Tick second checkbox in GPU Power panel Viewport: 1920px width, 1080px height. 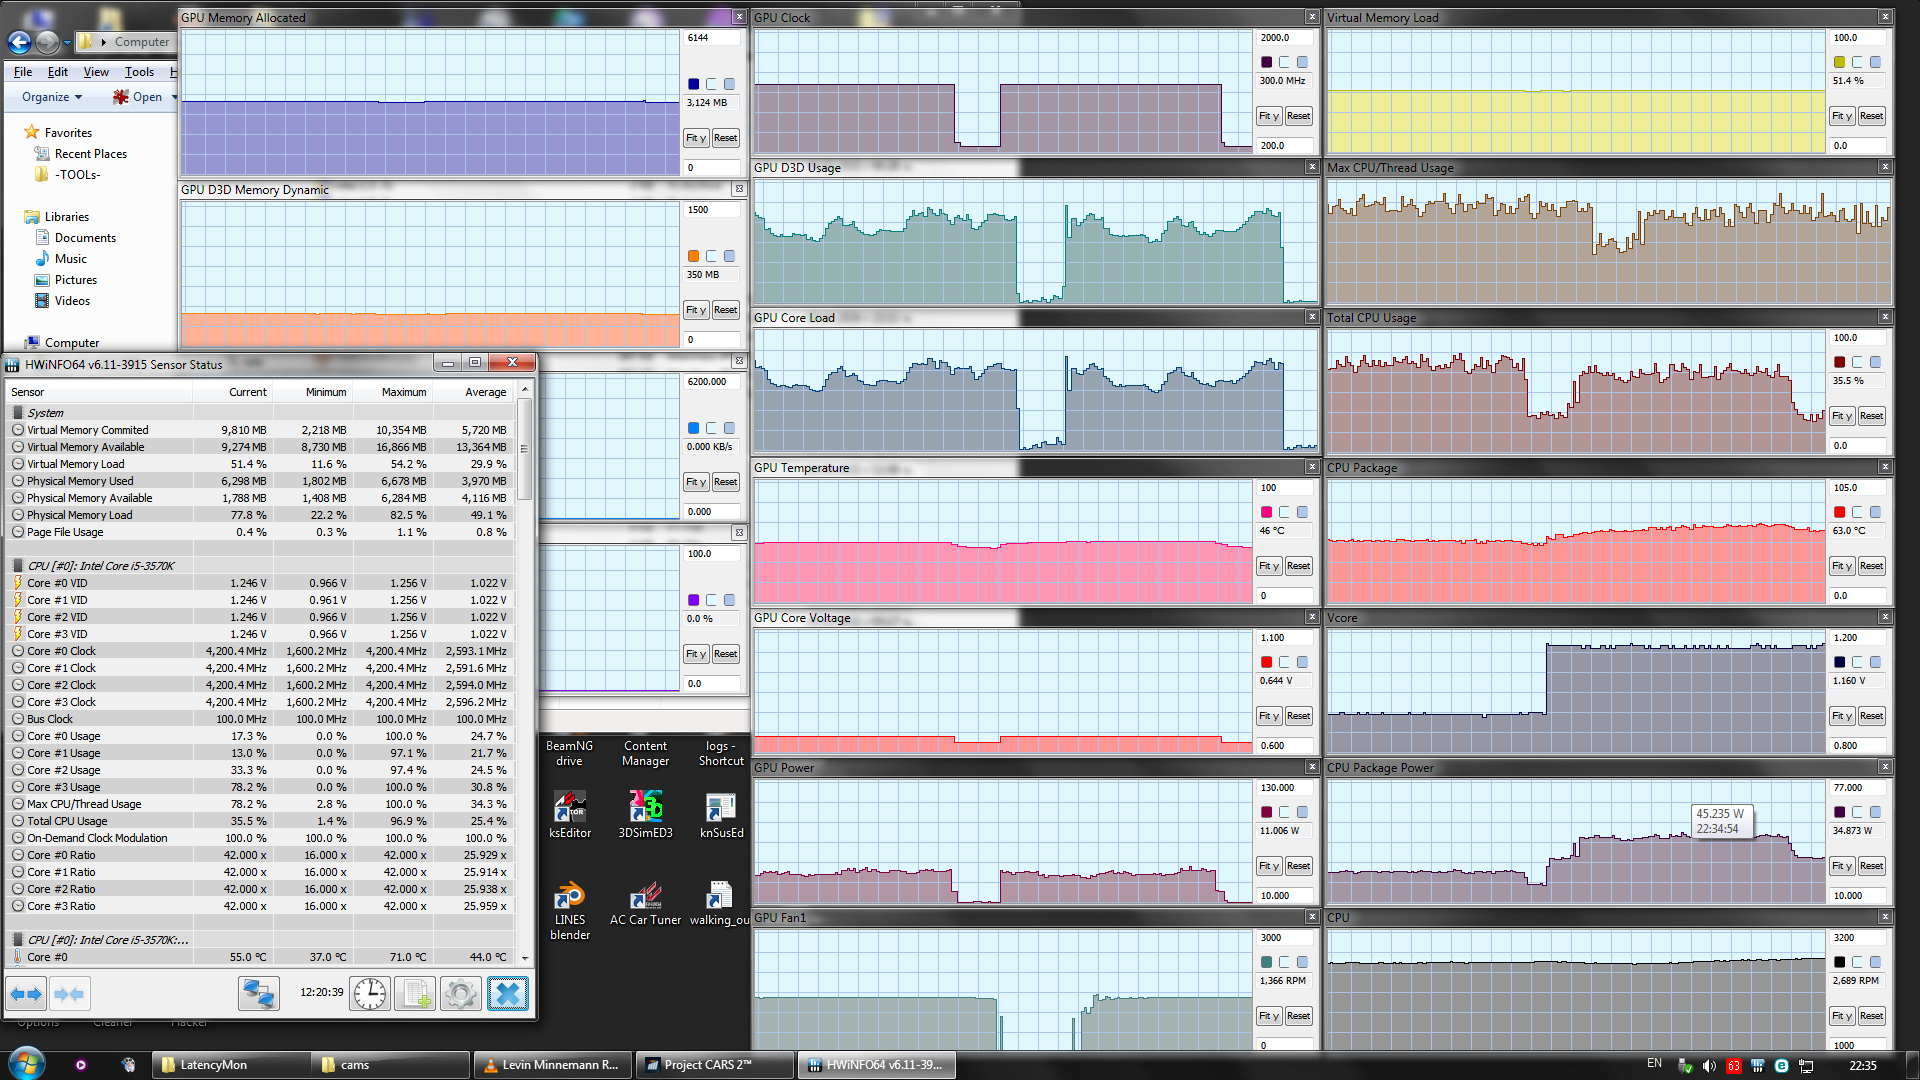[x=1303, y=812]
